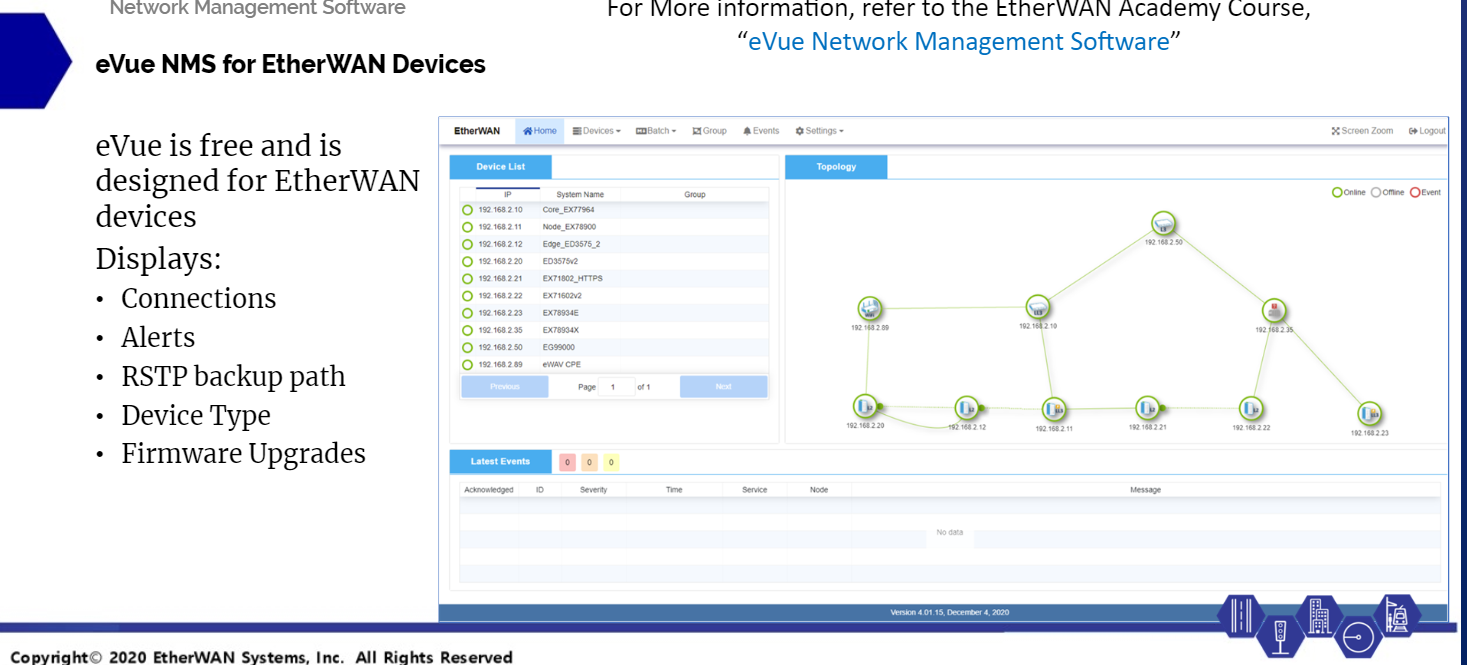Click the ED3575v2 system name
Image resolution: width=1467 pixels, height=665 pixels.
(560, 261)
